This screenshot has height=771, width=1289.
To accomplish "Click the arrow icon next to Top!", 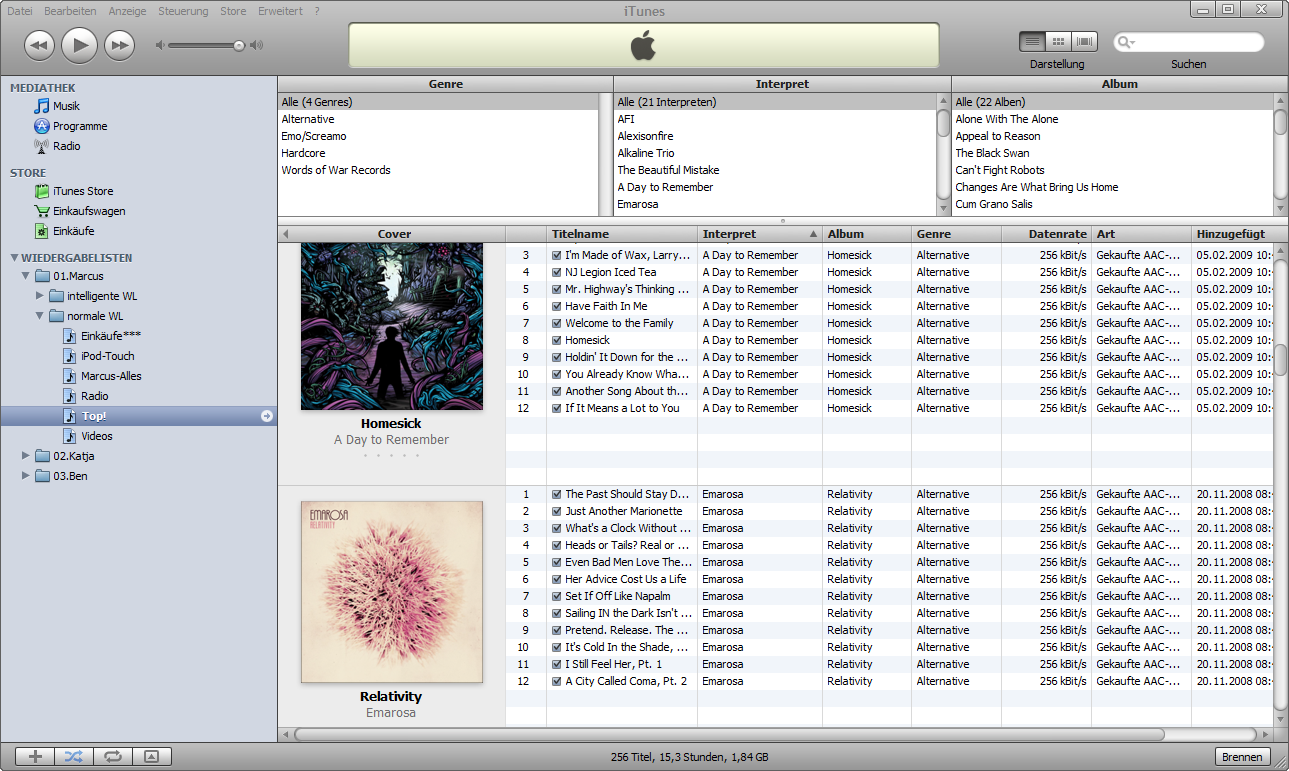I will [x=267, y=416].
